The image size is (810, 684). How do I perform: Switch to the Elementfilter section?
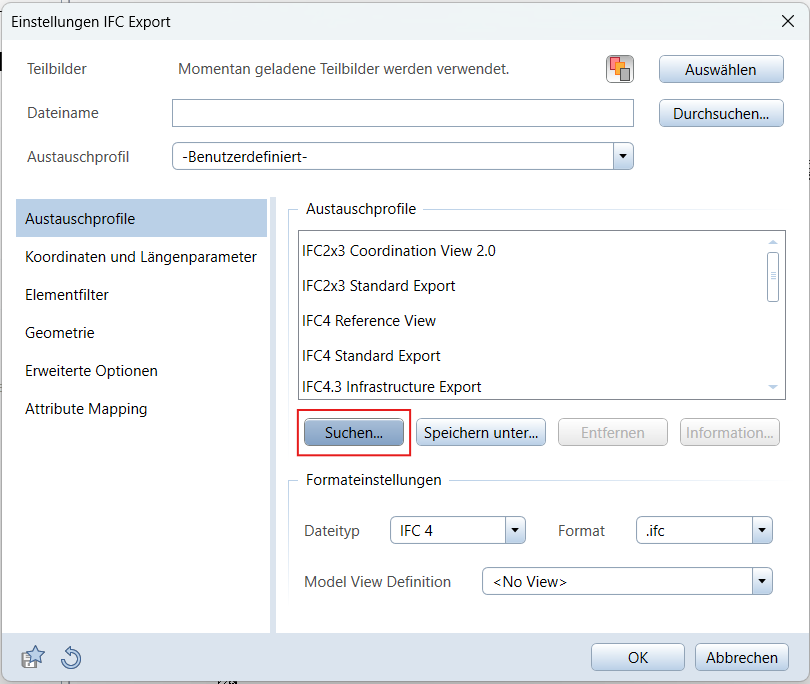[x=67, y=295]
